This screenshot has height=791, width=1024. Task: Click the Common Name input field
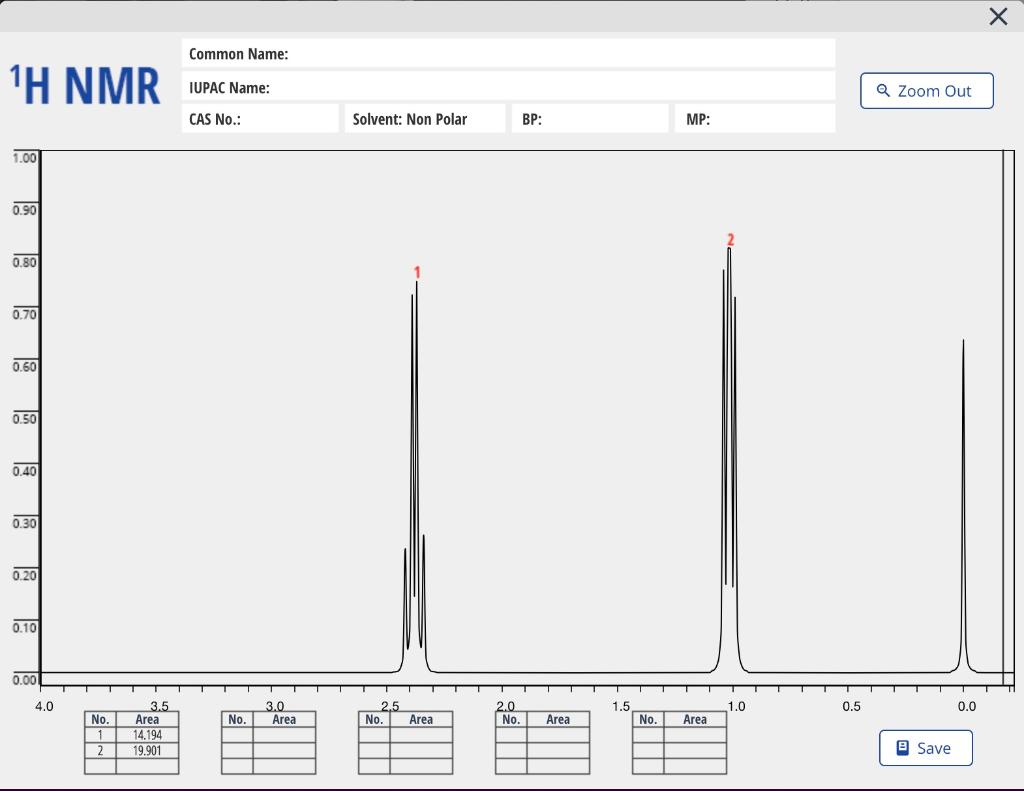(508, 53)
